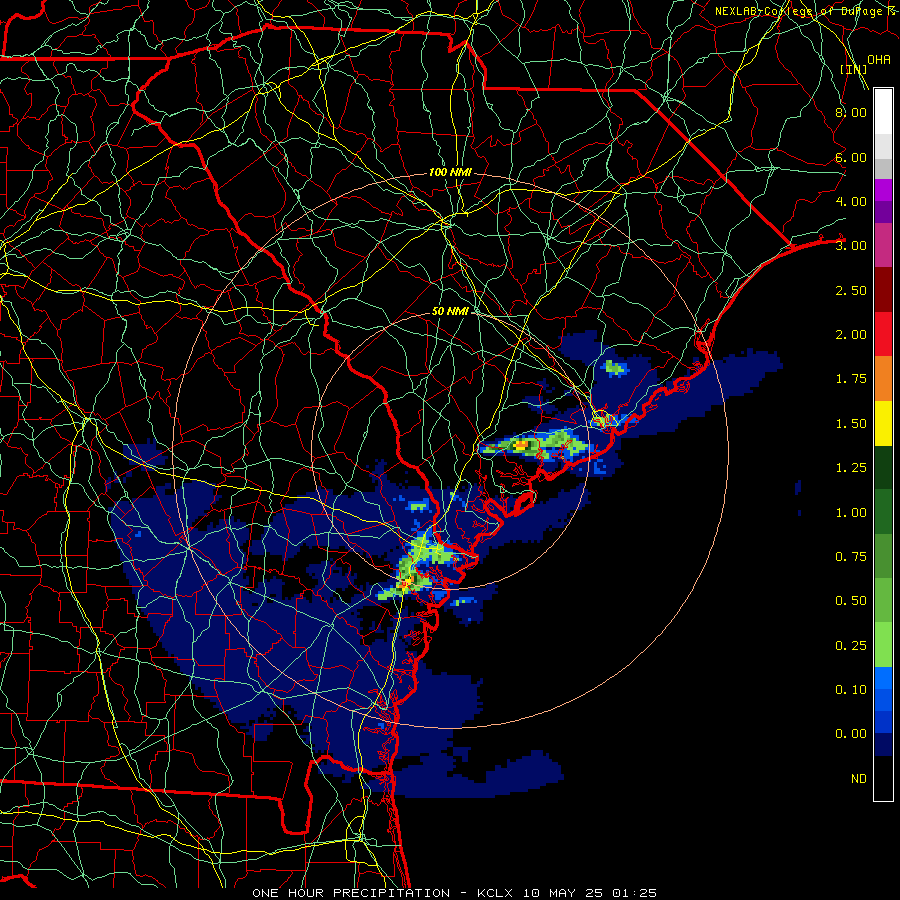Click the ND legend label
Screen dimensions: 900x900
point(859,779)
